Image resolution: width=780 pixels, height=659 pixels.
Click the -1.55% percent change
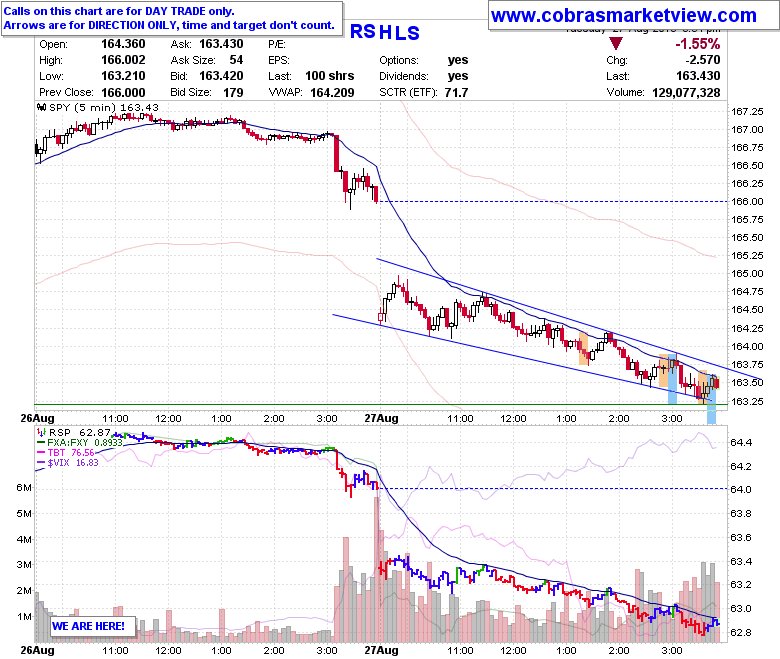coord(697,44)
